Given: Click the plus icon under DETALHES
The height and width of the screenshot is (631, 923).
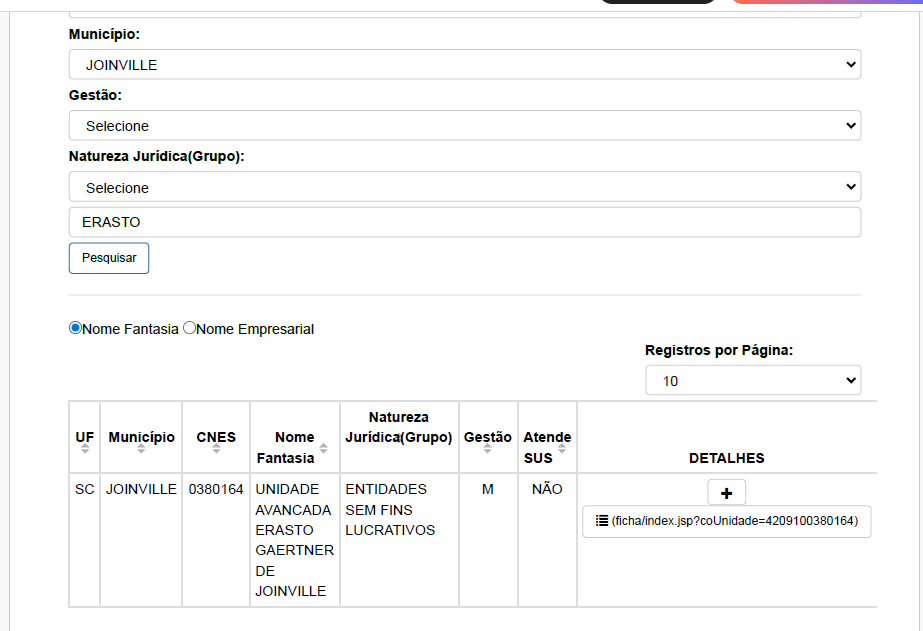Looking at the screenshot, I should click(726, 493).
